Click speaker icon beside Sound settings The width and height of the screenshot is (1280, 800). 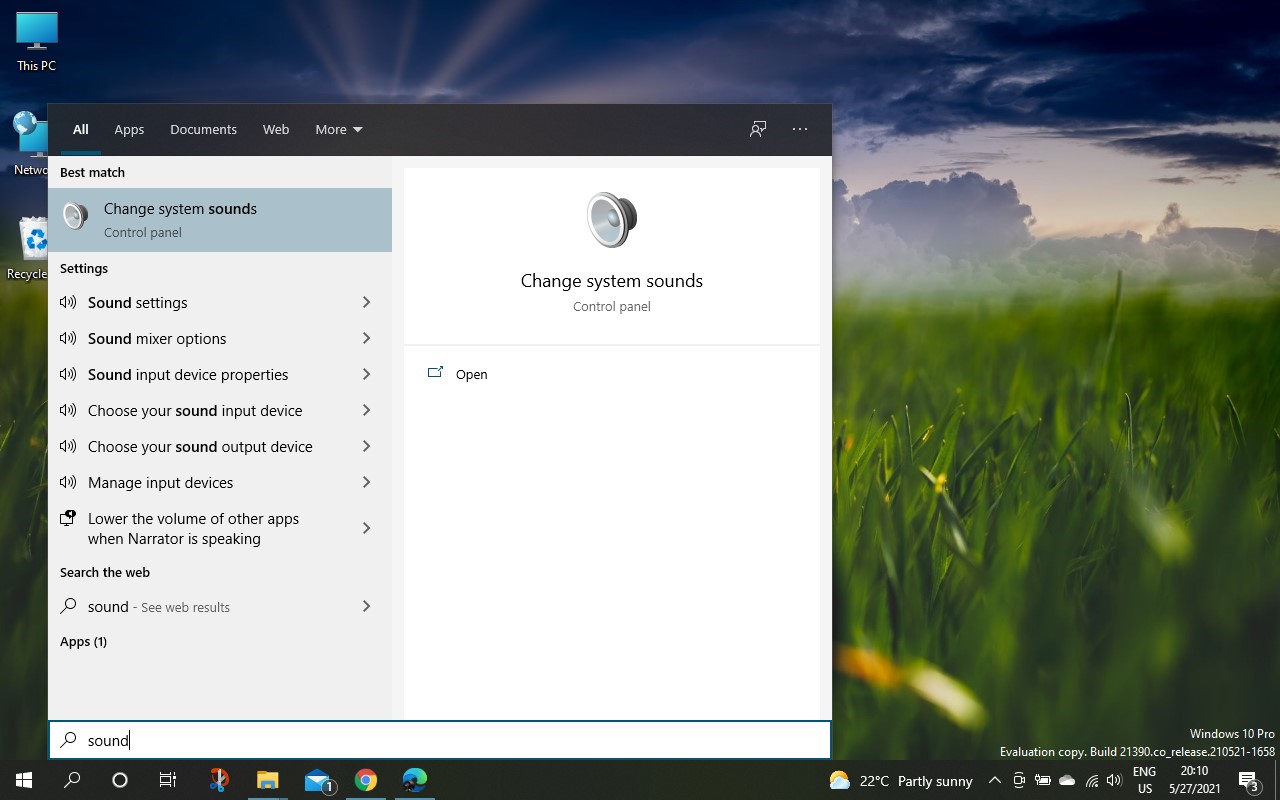pyautogui.click(x=68, y=302)
